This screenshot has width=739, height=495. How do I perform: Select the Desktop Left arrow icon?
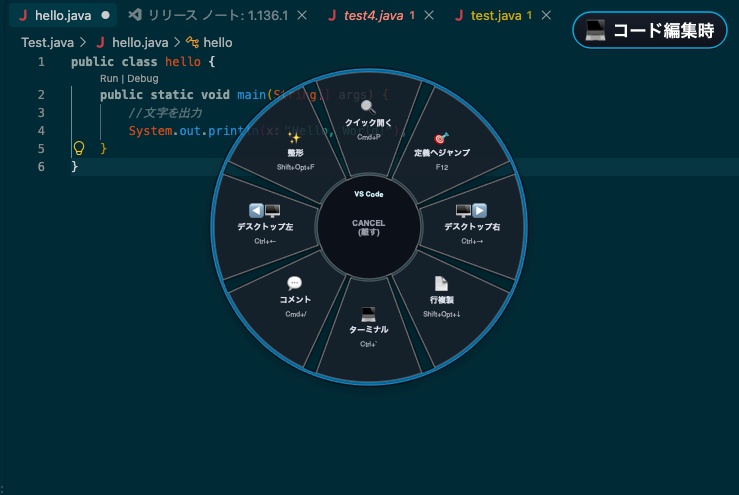[x=256, y=210]
